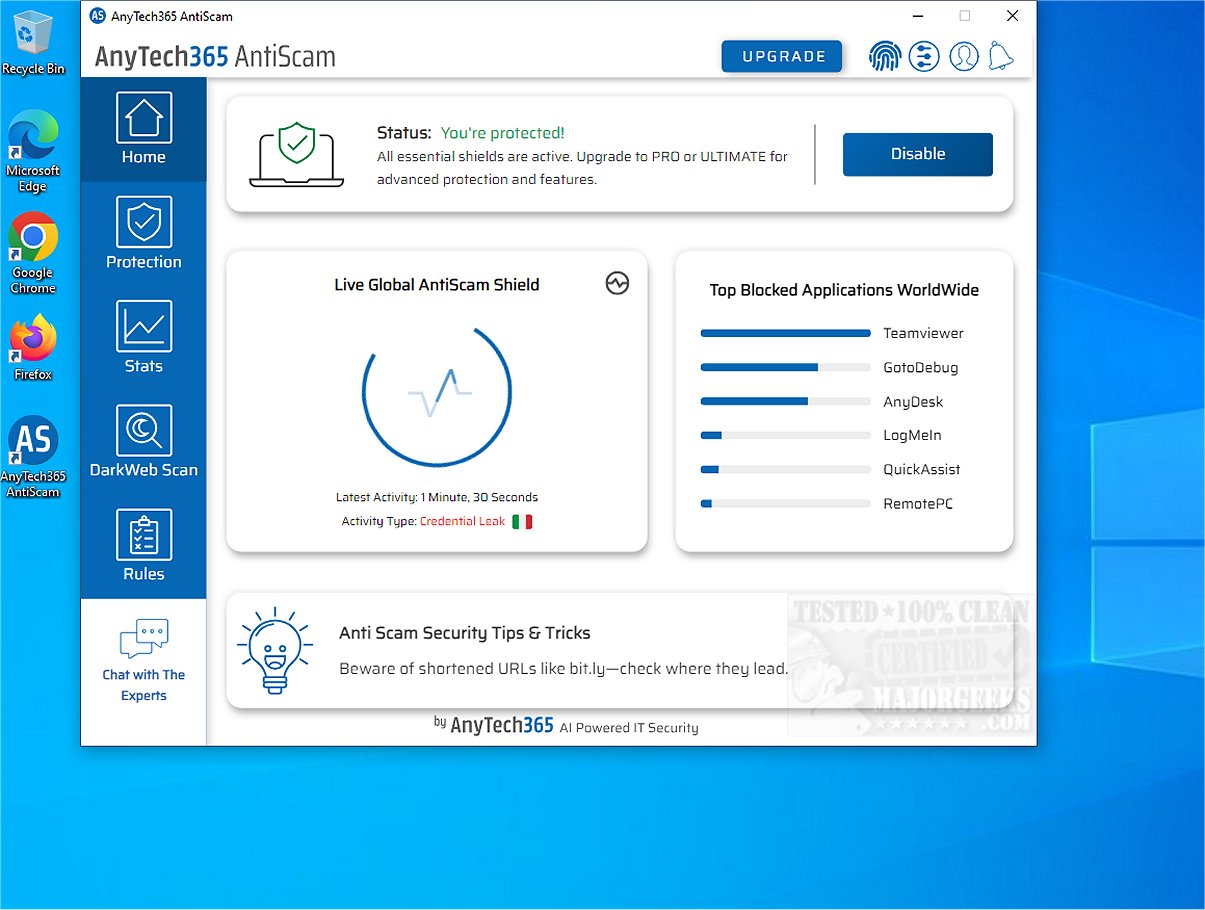
Task: Click the activity pulse icon on the shield card
Action: point(617,283)
